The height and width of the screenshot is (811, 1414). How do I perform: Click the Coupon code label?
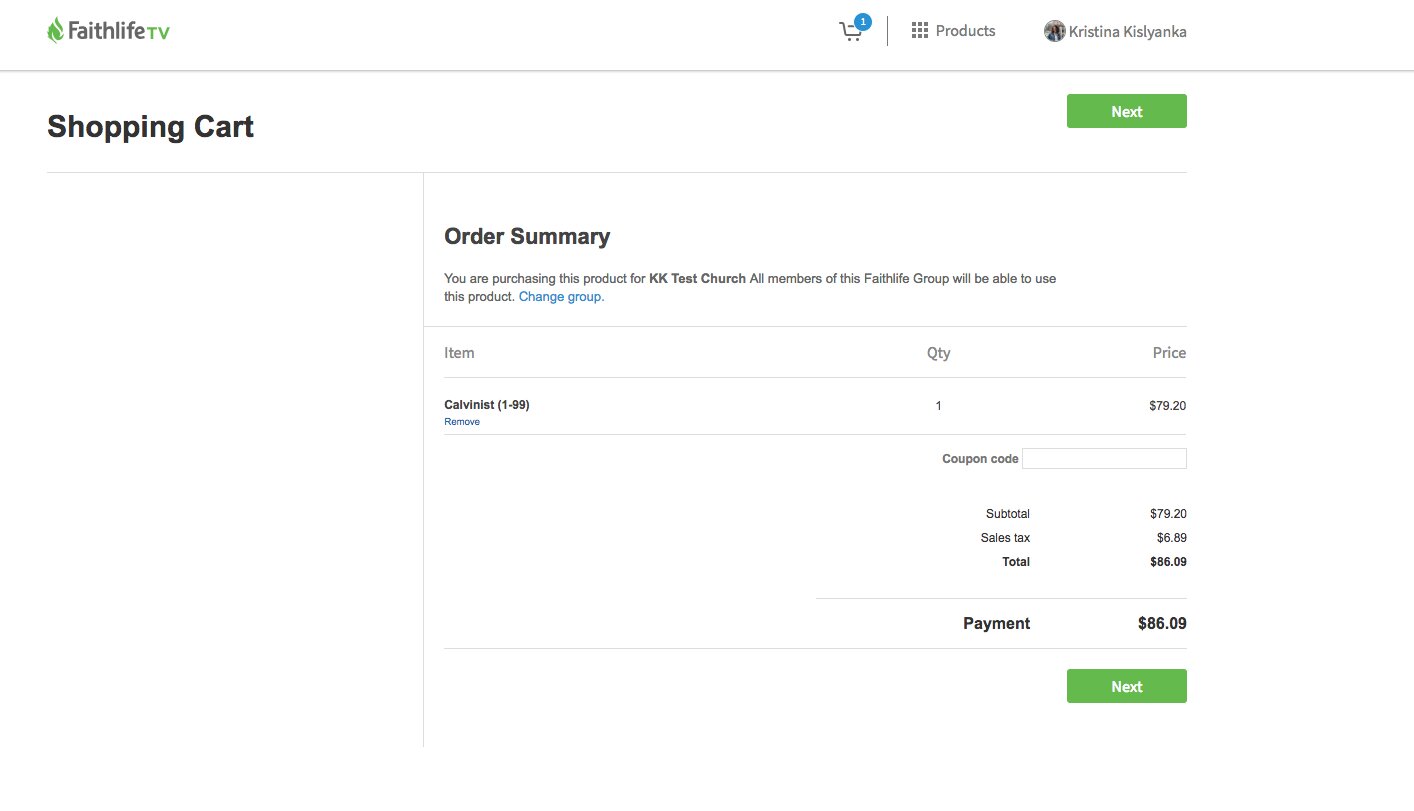point(980,459)
